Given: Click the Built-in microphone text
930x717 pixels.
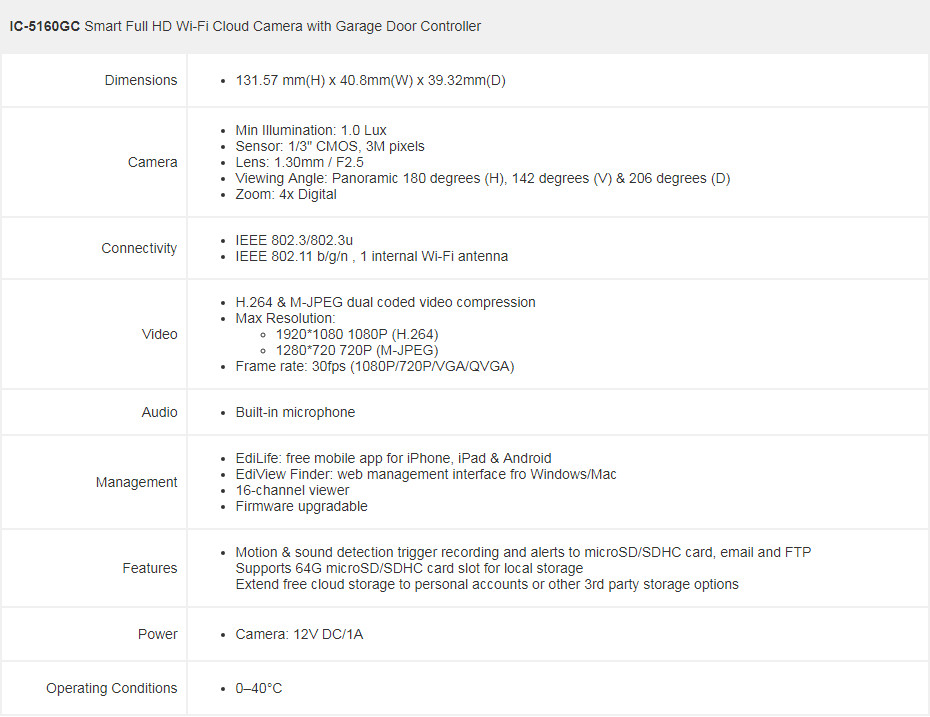Looking at the screenshot, I should [x=295, y=412].
